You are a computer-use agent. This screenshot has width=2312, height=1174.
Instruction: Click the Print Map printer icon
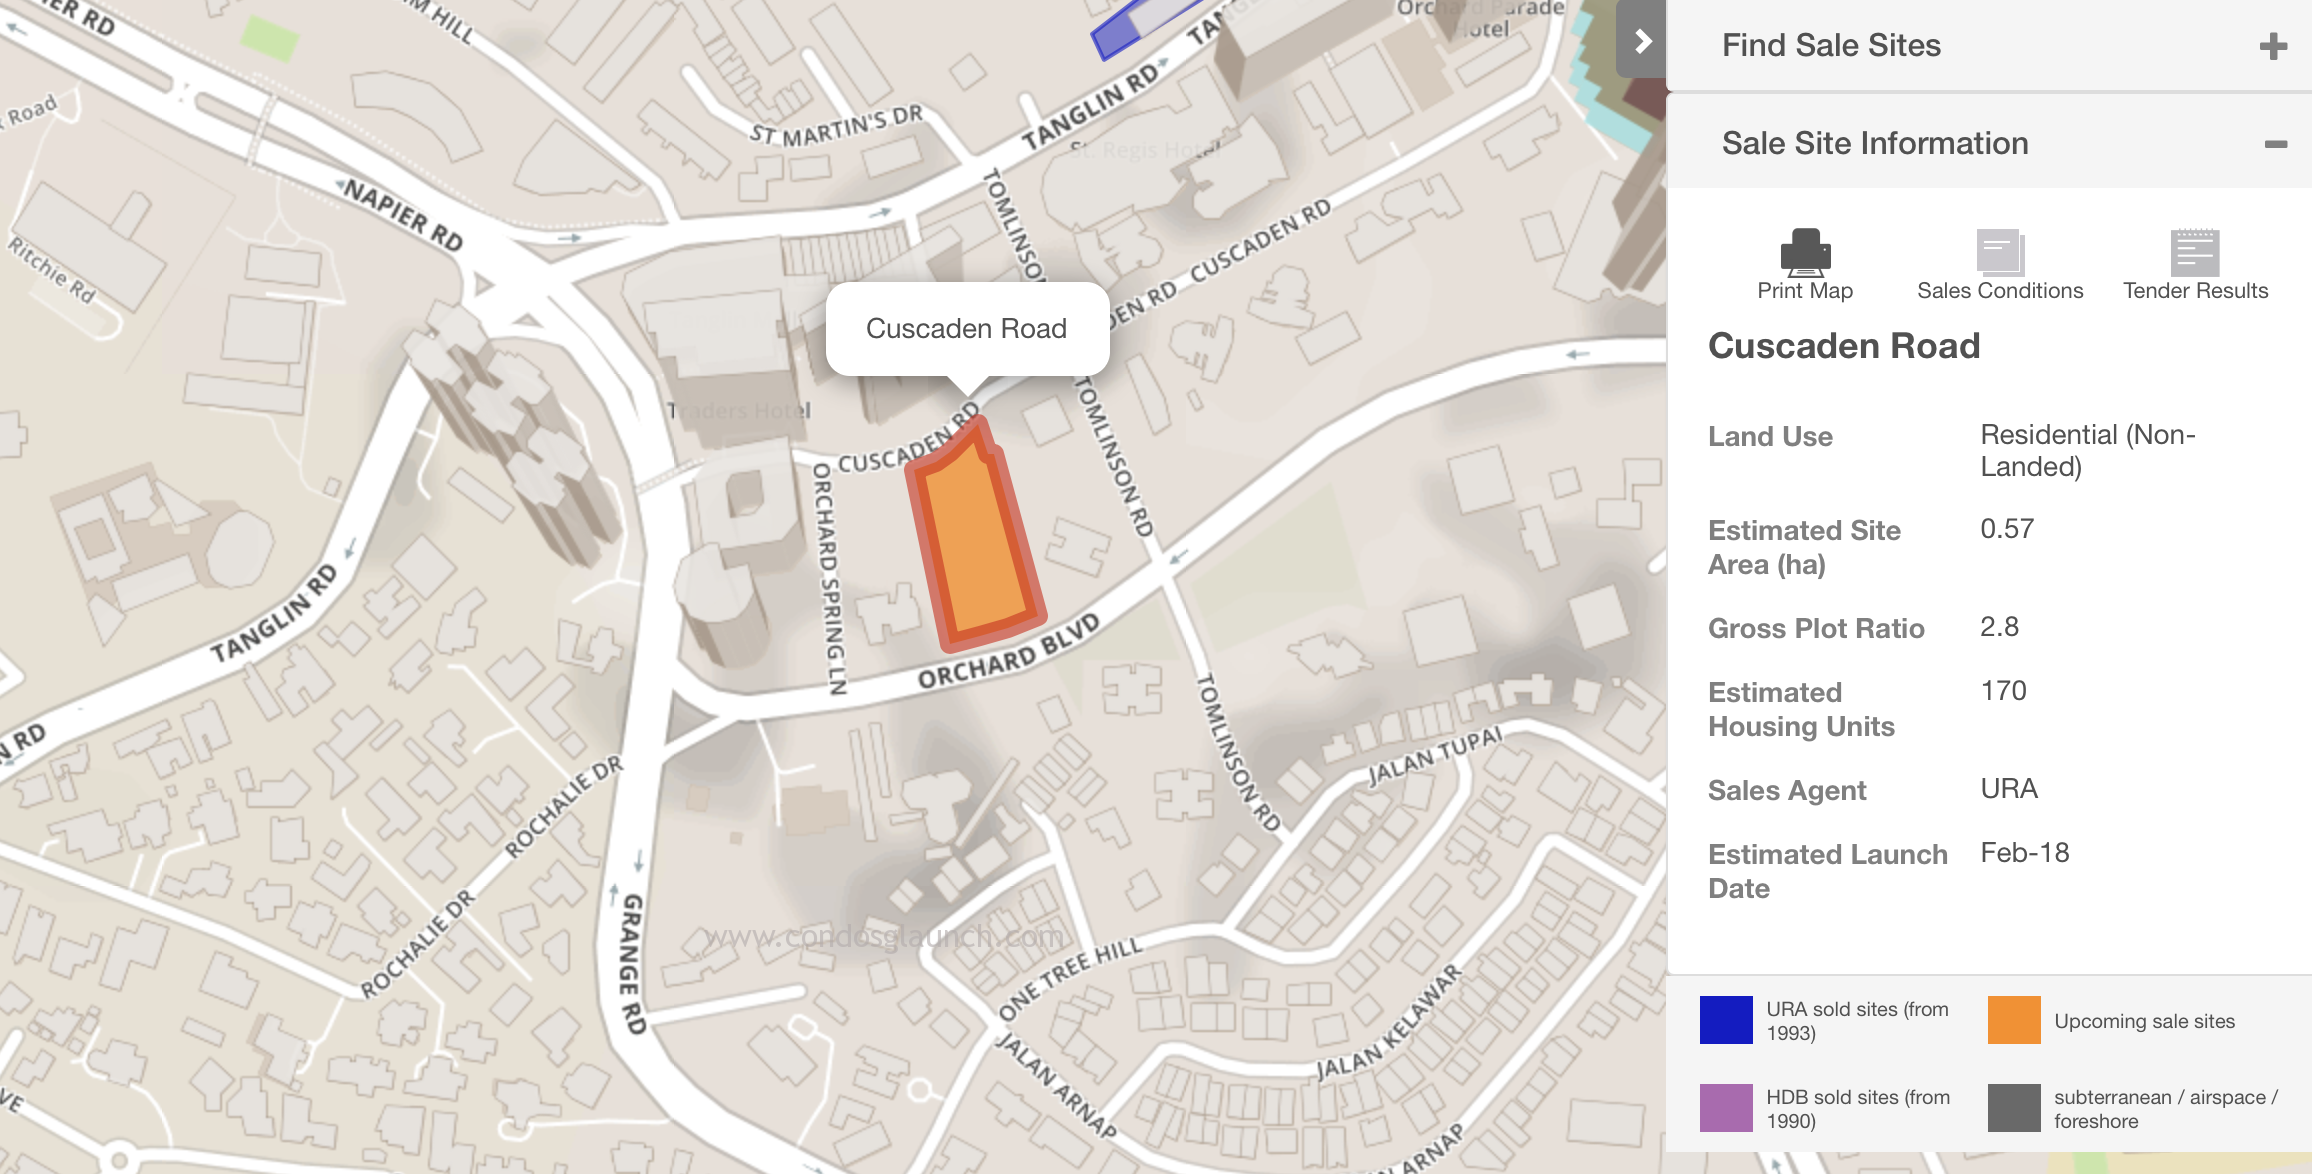tap(1805, 252)
